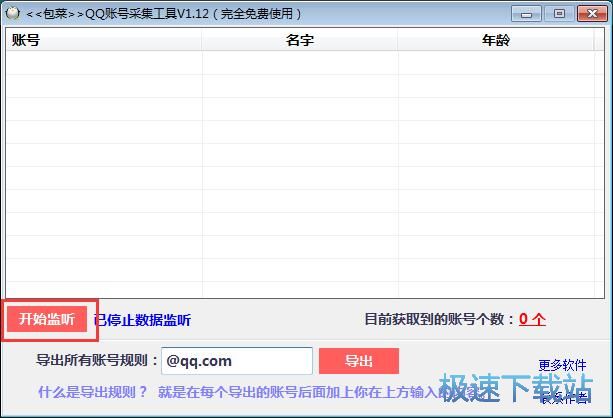
Task: Sort by the 年龄 column header
Action: pyautogui.click(x=496, y=40)
